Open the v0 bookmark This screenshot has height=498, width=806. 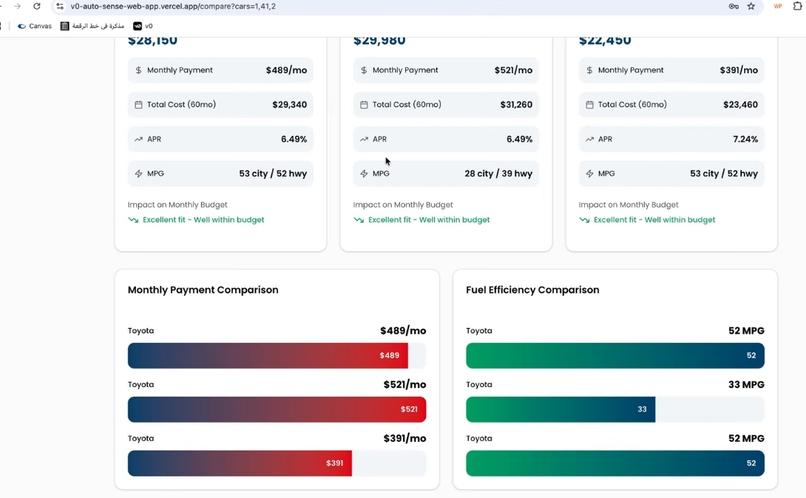[143, 26]
